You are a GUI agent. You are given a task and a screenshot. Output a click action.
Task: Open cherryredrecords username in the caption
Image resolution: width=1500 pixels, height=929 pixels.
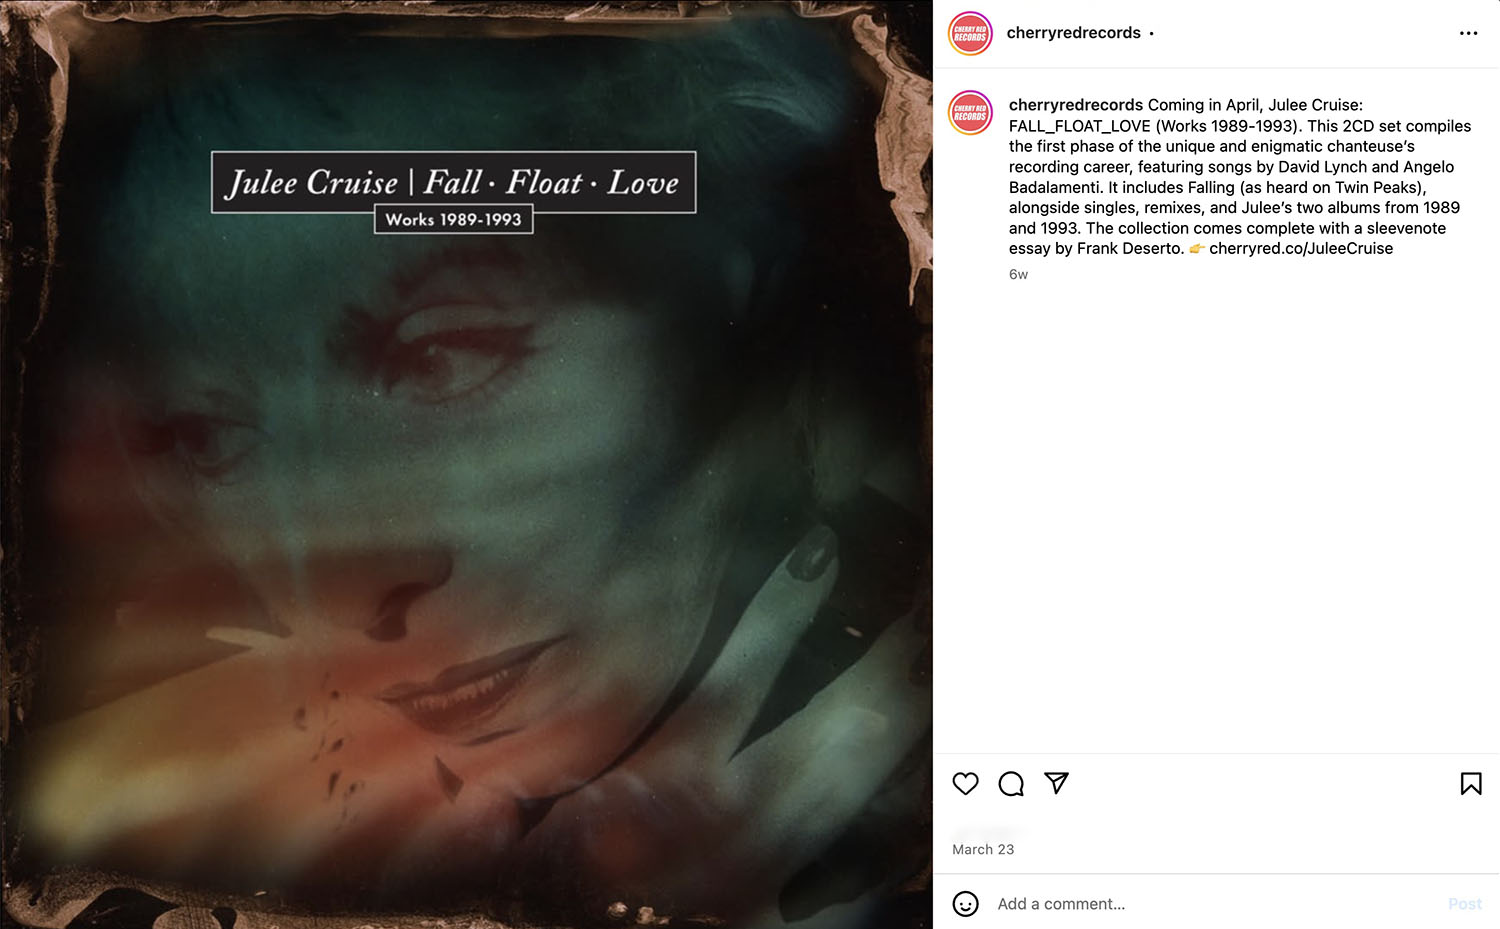click(x=1076, y=105)
